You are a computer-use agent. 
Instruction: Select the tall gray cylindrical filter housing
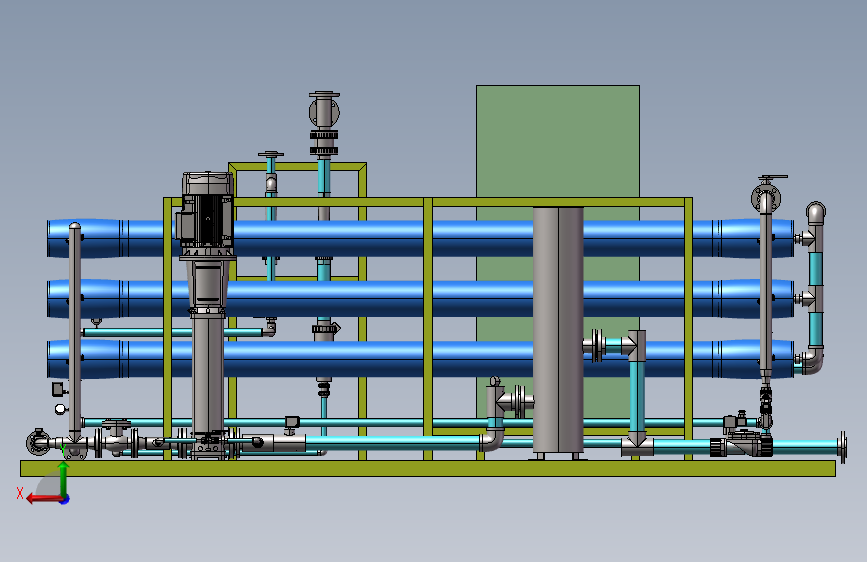click(x=558, y=330)
